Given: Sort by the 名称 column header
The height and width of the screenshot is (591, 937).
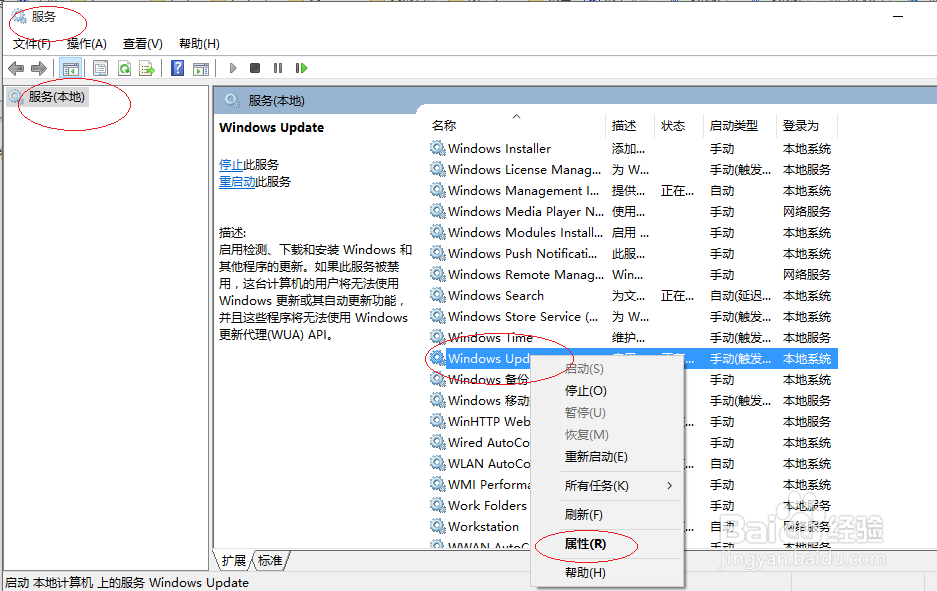Looking at the screenshot, I should tap(516, 125).
